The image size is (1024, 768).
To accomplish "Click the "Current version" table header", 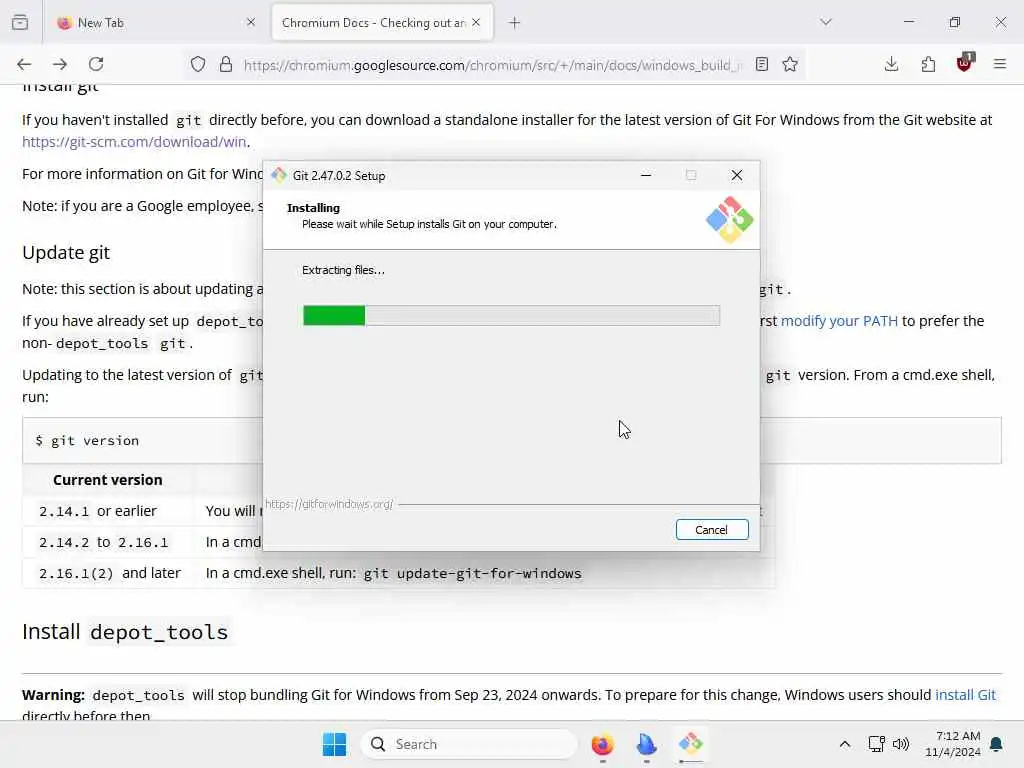I will (108, 480).
